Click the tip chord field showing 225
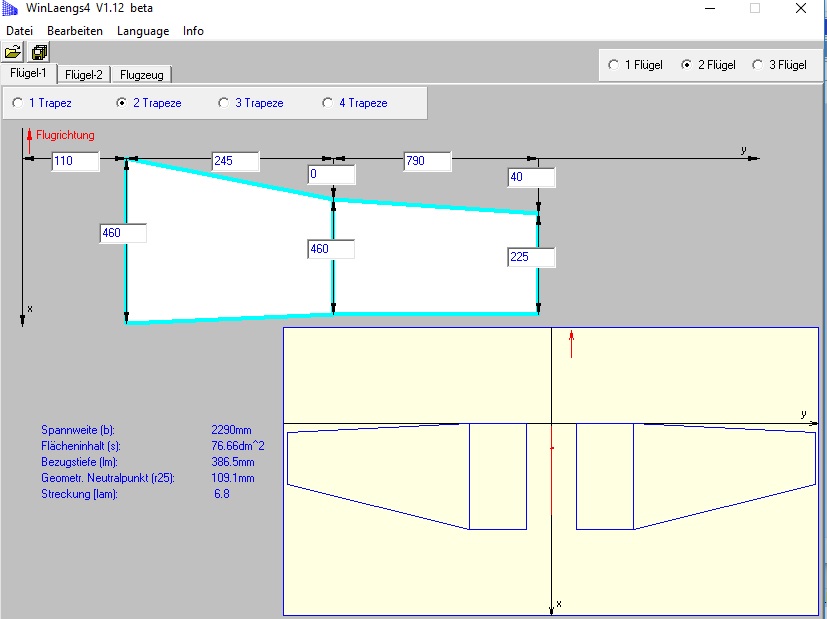827x619 pixels. [531, 257]
